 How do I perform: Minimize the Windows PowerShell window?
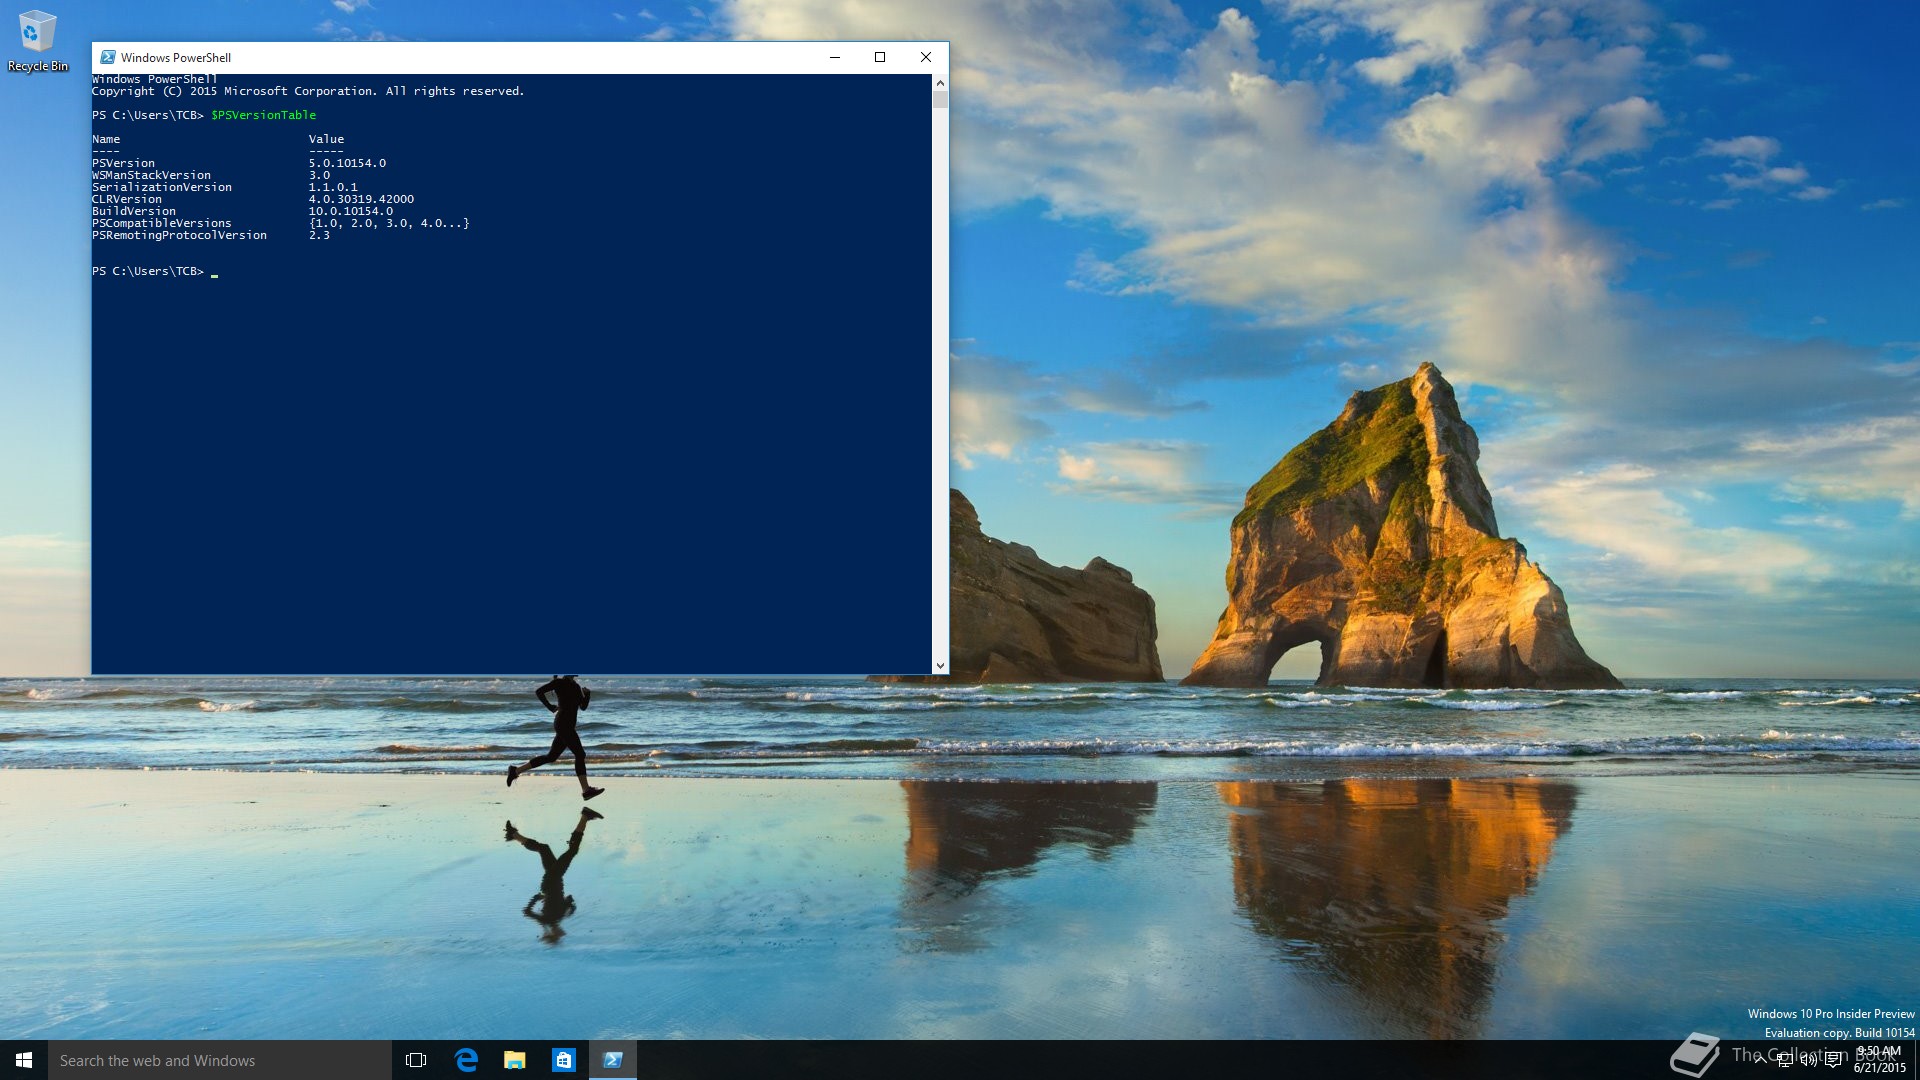click(x=835, y=57)
